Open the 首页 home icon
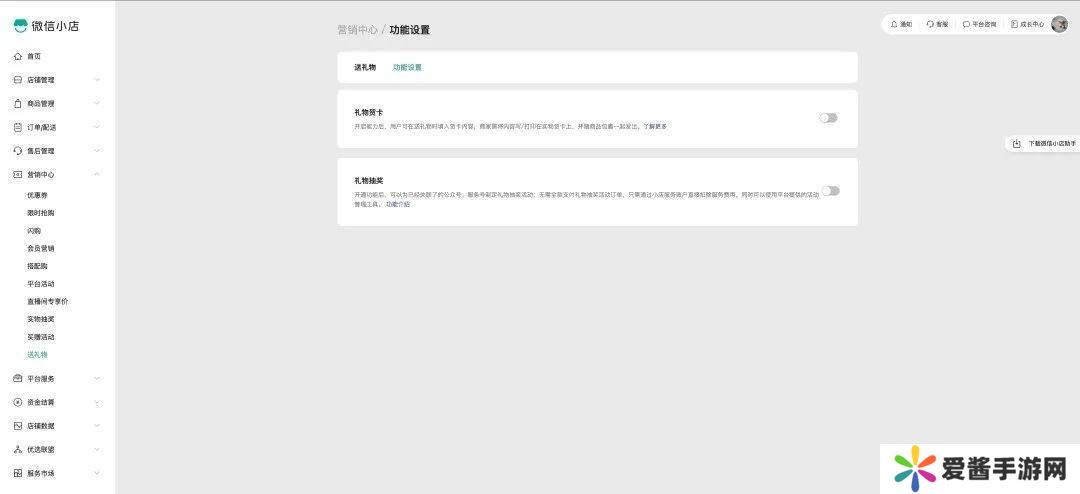This screenshot has width=1080, height=494. (18, 56)
